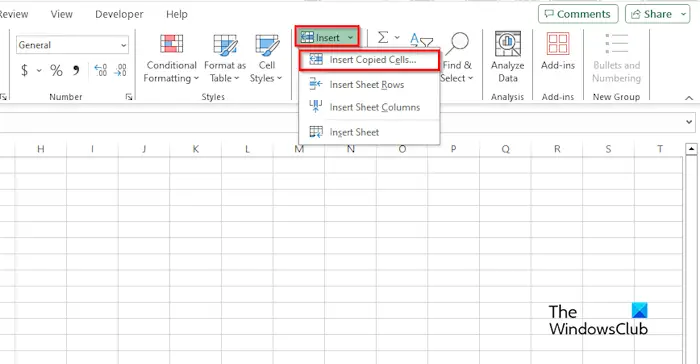
Task: Select column S header
Action: 608,149
